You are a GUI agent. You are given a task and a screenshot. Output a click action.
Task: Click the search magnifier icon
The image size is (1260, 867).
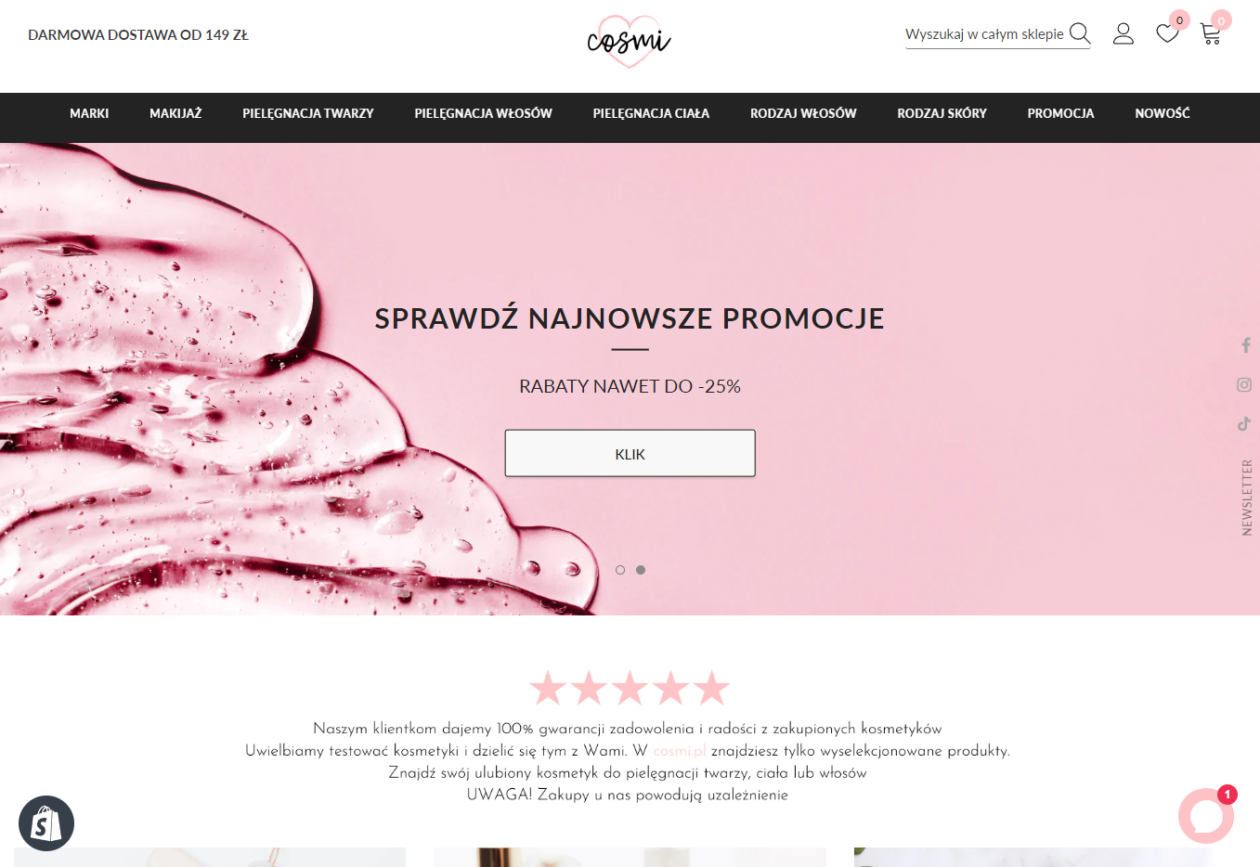pyautogui.click(x=1079, y=34)
